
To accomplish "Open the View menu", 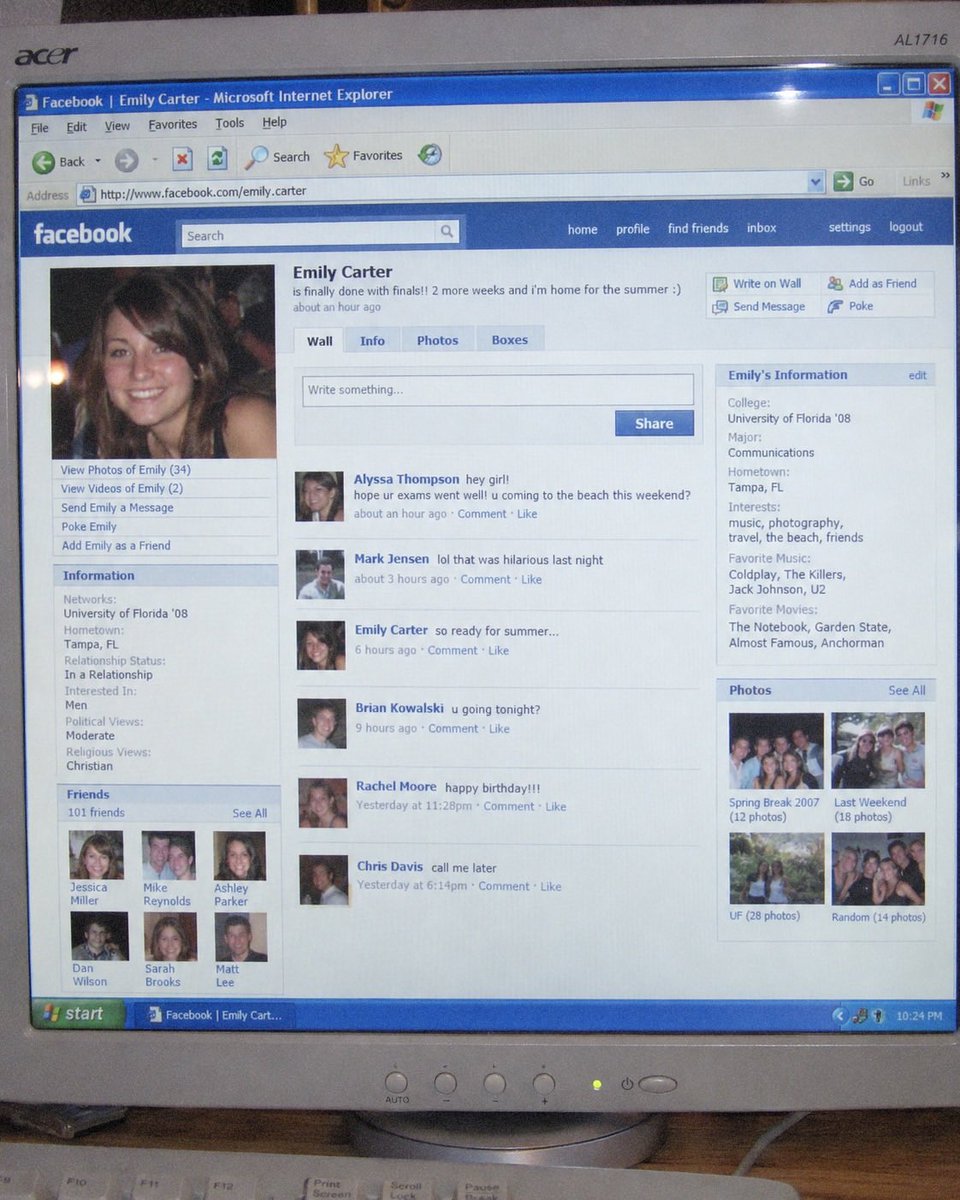I will click(x=118, y=126).
